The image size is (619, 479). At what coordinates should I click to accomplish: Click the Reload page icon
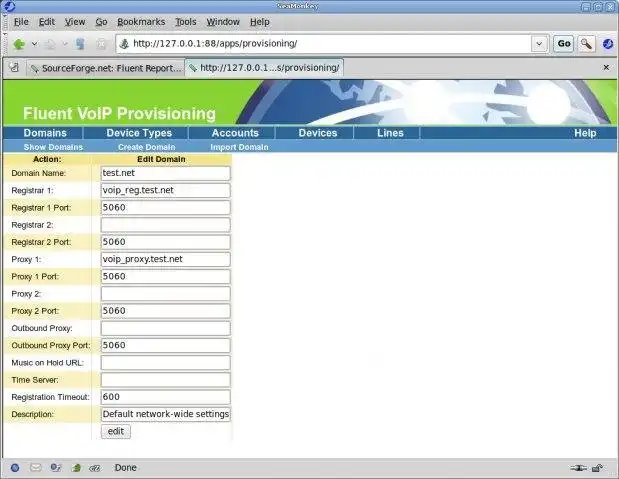(80, 44)
